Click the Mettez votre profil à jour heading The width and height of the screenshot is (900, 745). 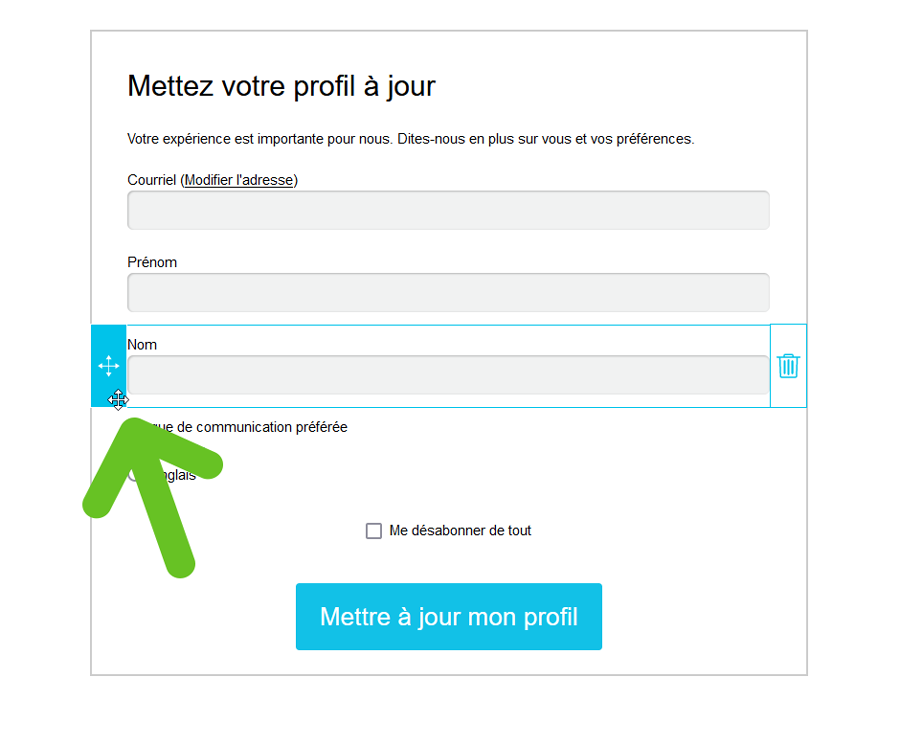coord(281,86)
